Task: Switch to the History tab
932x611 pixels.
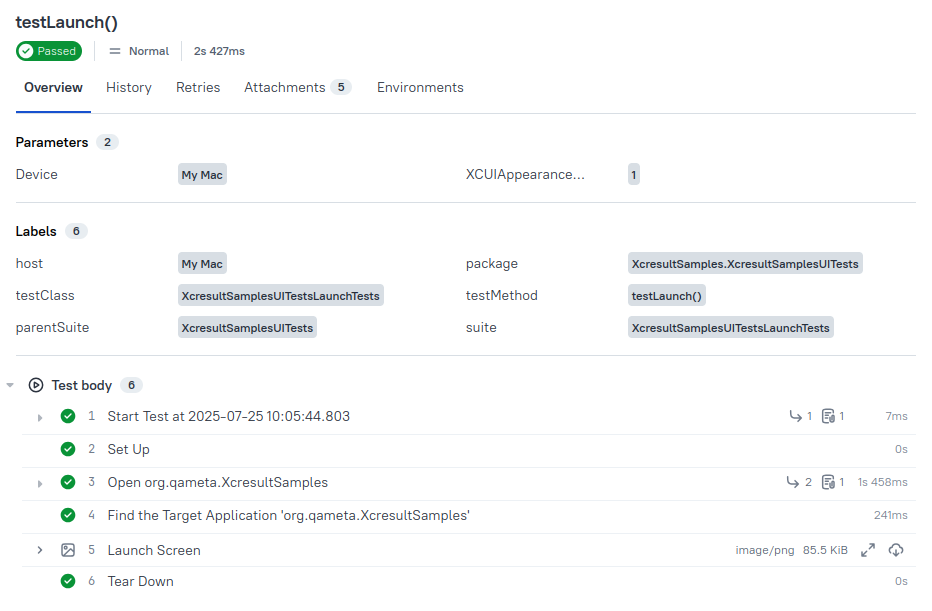Action: (129, 87)
